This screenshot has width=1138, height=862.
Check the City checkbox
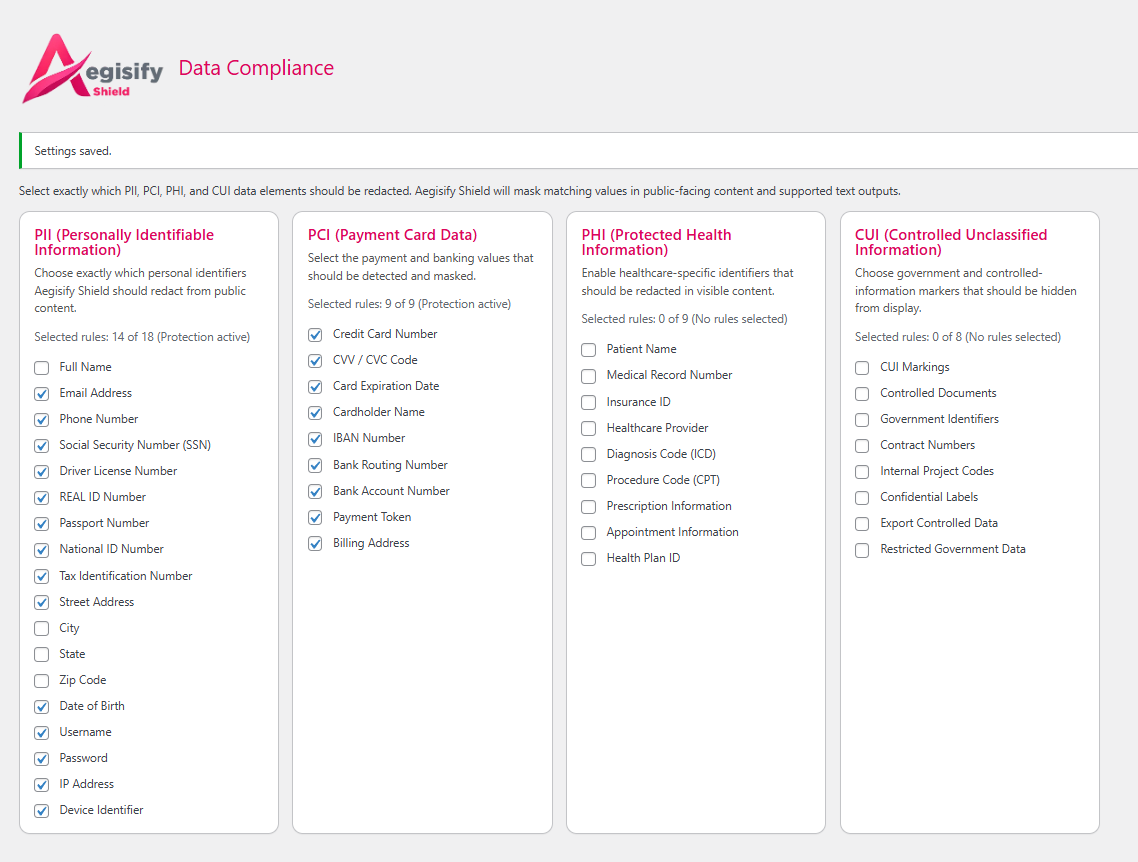click(42, 629)
